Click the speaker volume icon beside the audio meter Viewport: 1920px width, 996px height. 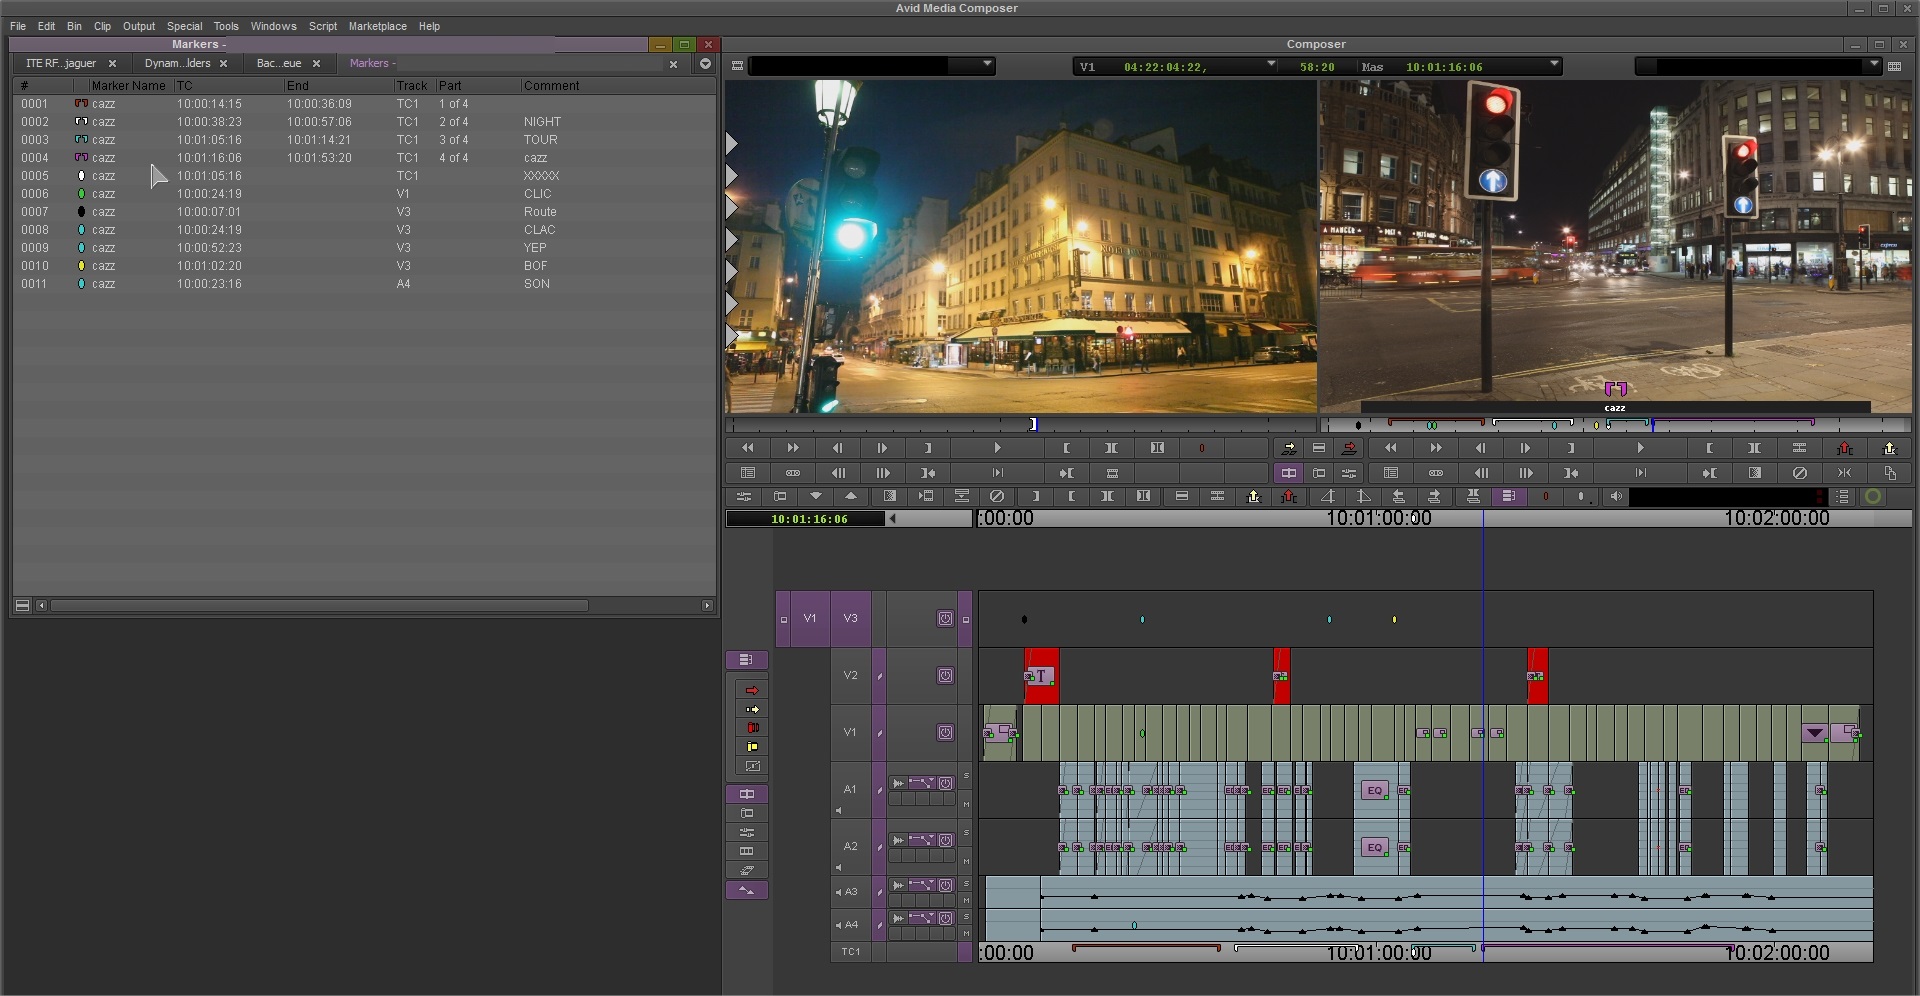(x=1616, y=497)
